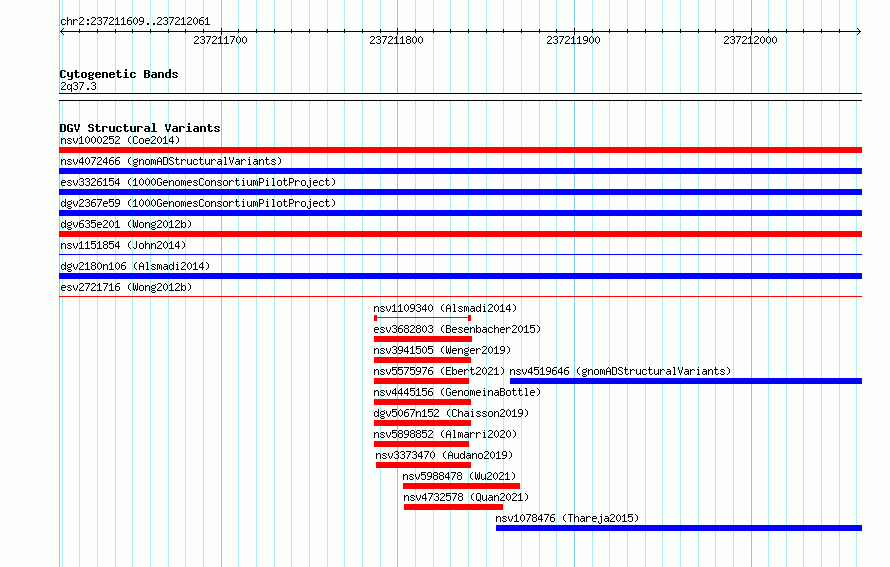
Task: Click ruler position 237211900
Action: pyautogui.click(x=573, y=40)
